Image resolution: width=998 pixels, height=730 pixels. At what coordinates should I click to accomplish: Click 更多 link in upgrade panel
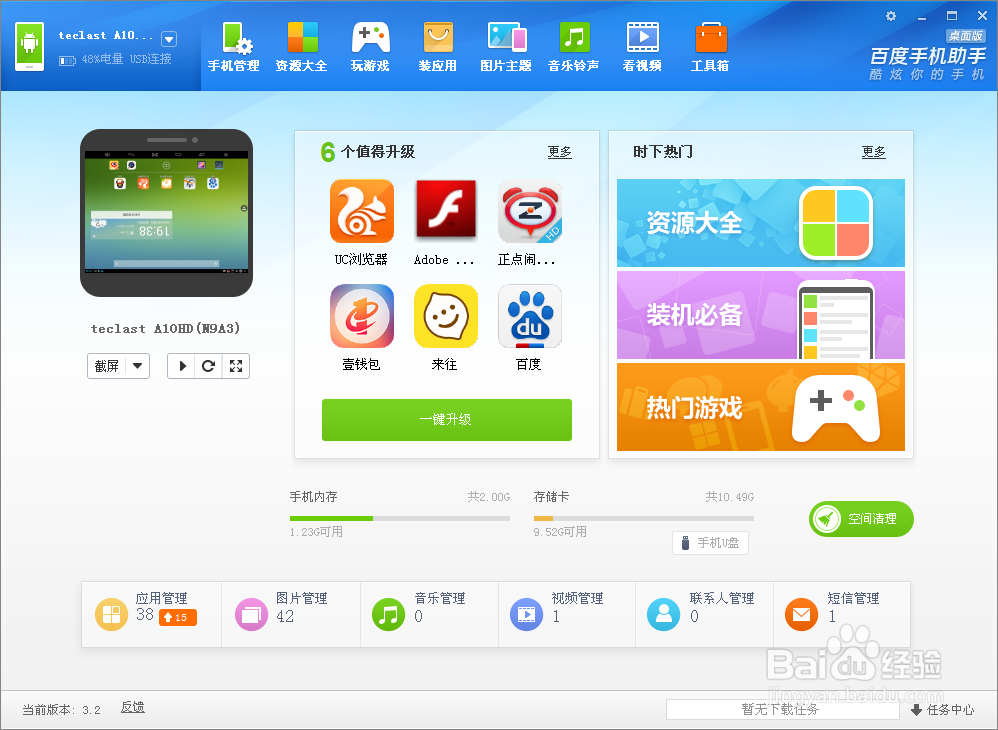(559, 152)
